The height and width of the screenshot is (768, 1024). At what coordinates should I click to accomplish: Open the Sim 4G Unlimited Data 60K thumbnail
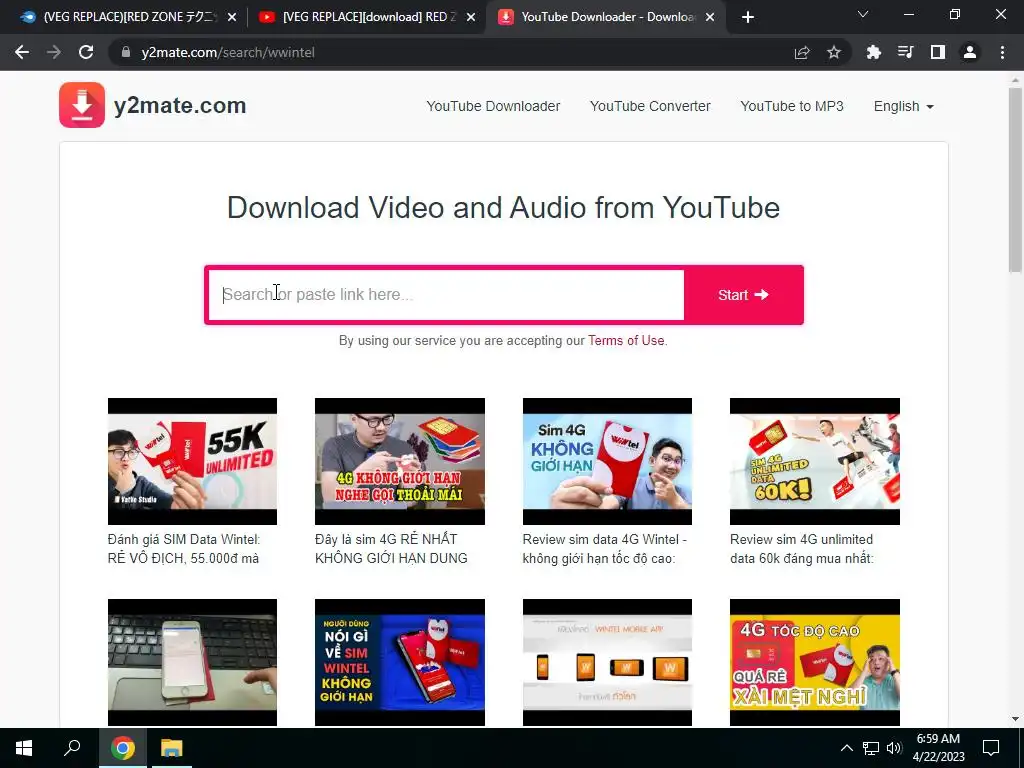click(x=814, y=461)
